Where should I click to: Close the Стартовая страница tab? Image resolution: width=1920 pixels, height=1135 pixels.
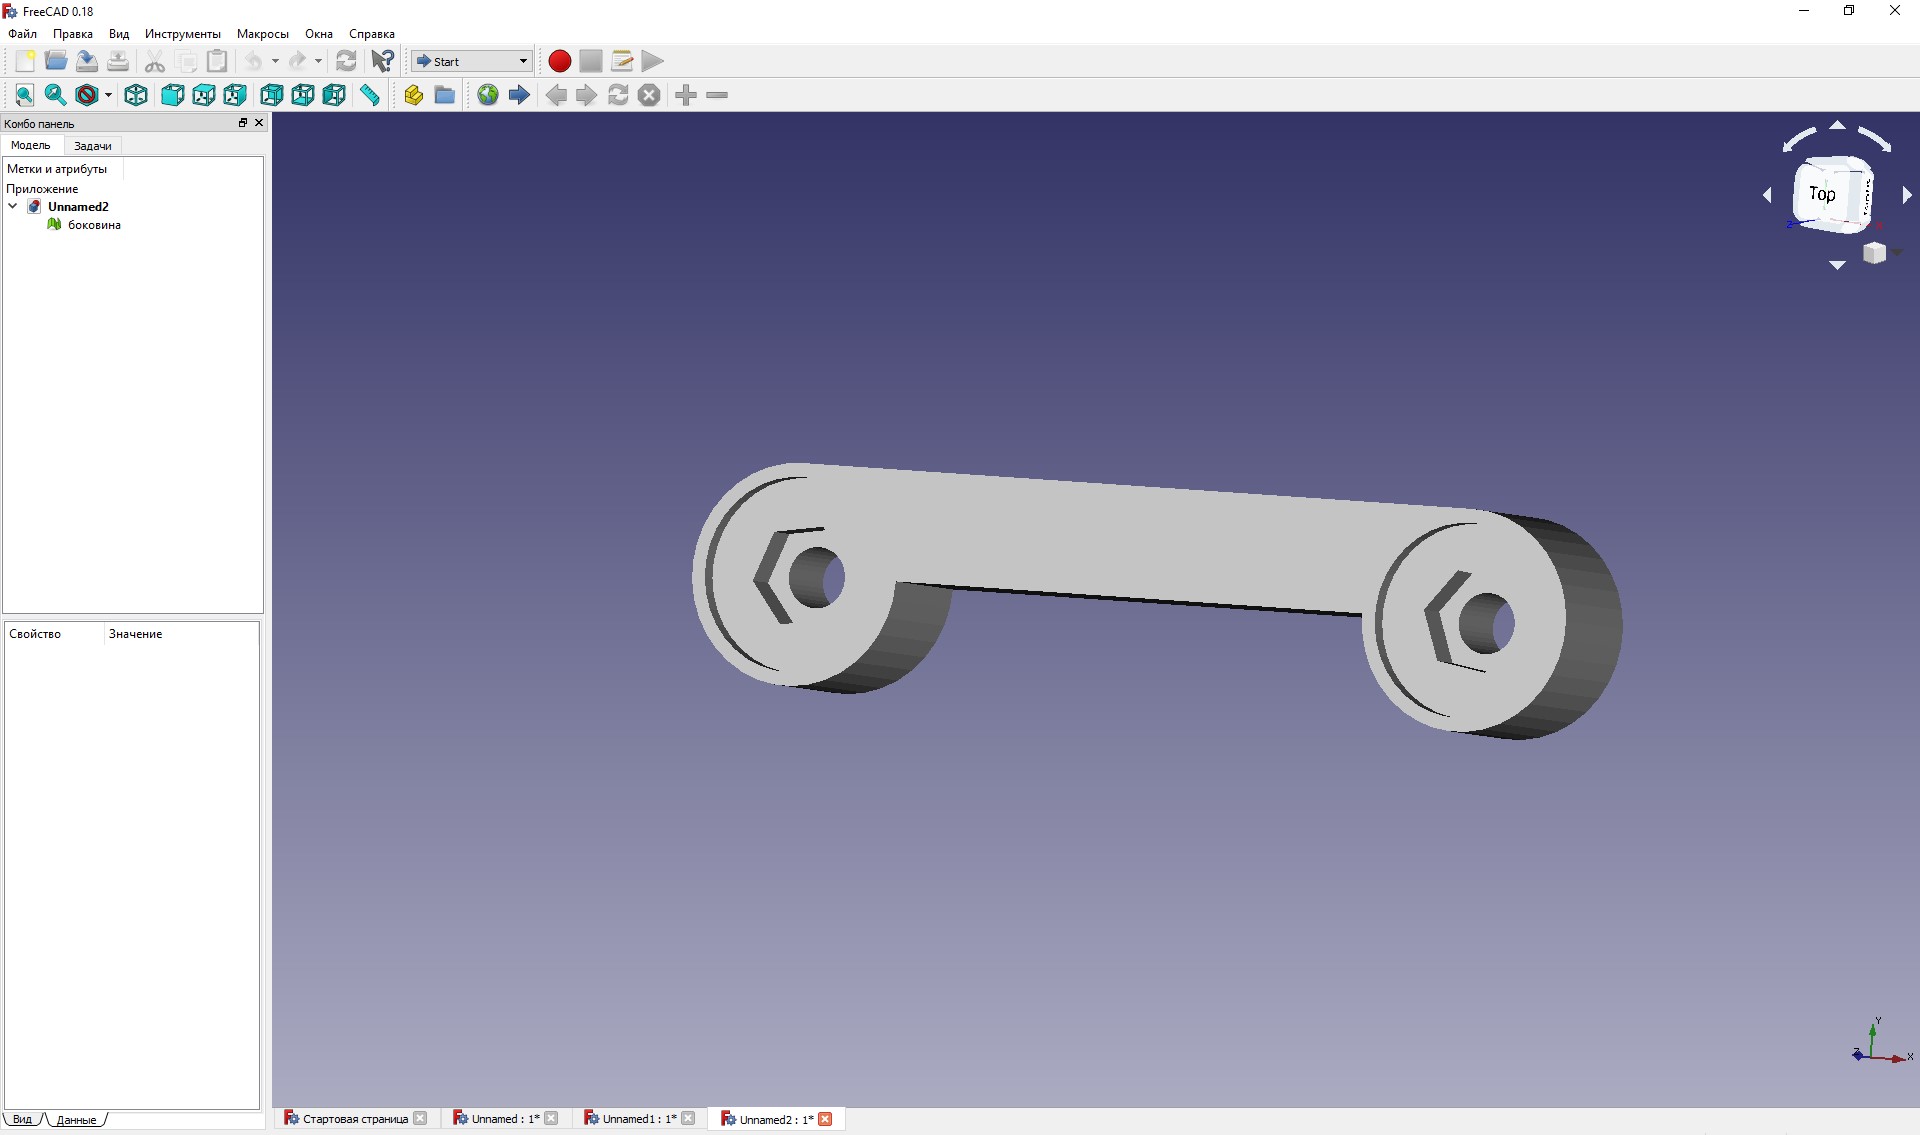[x=421, y=1119]
